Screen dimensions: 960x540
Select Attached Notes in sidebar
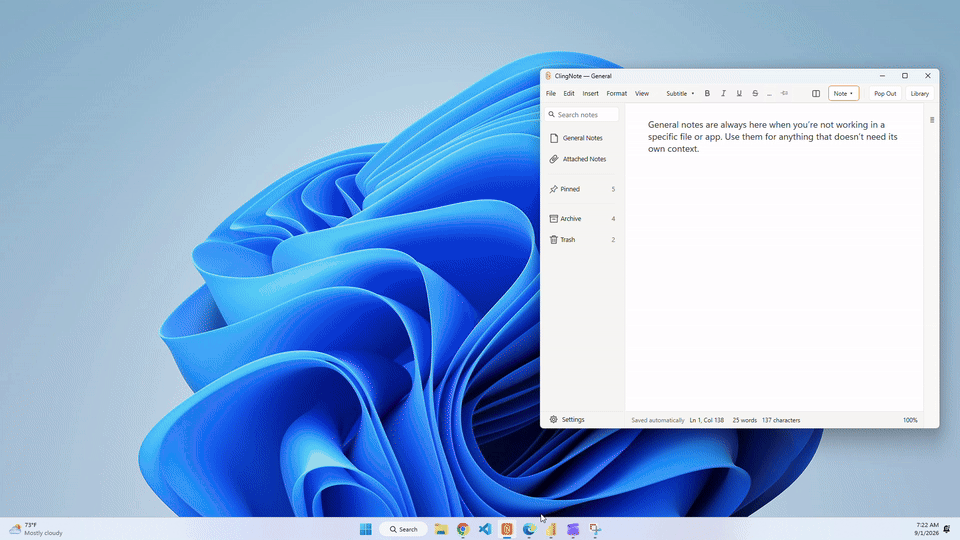[582, 159]
